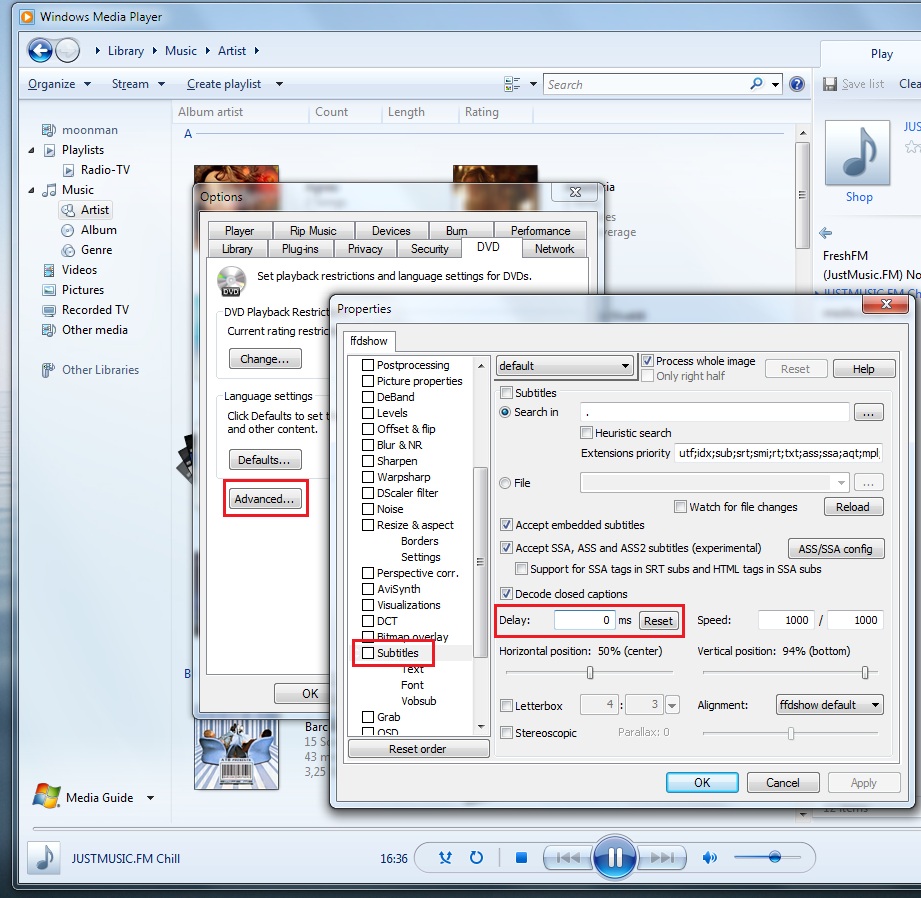This screenshot has height=898, width=921.
Task: Expand the Alignment ffdshow default dropdown
Action: 829,705
